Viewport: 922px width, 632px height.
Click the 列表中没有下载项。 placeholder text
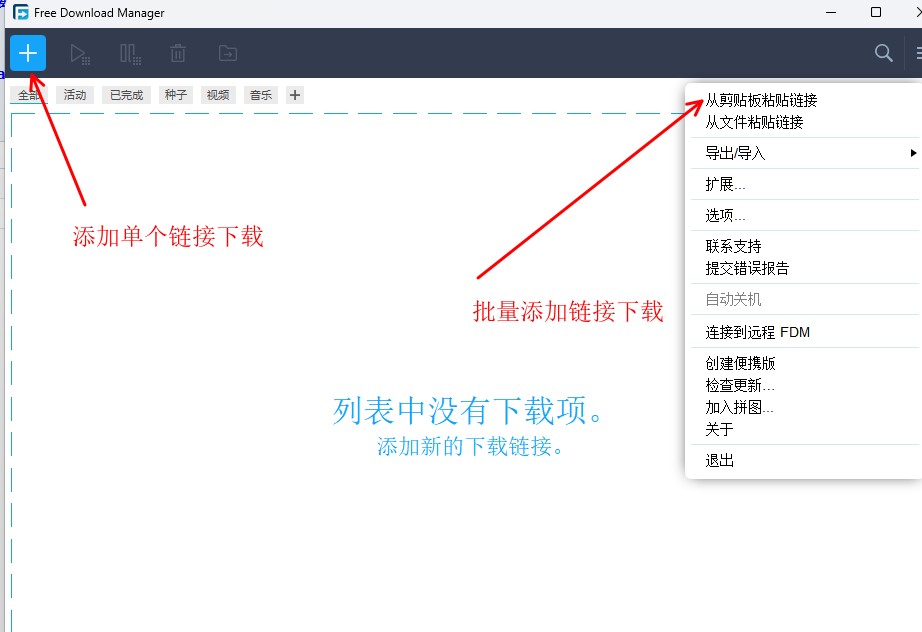point(468,410)
